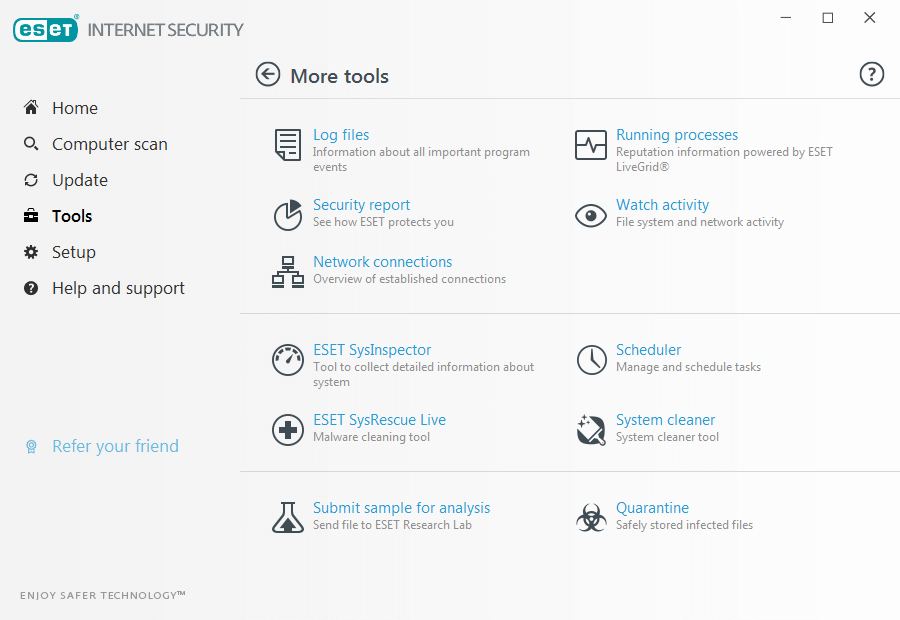Click the Quarantine biohazard icon

pos(591,518)
